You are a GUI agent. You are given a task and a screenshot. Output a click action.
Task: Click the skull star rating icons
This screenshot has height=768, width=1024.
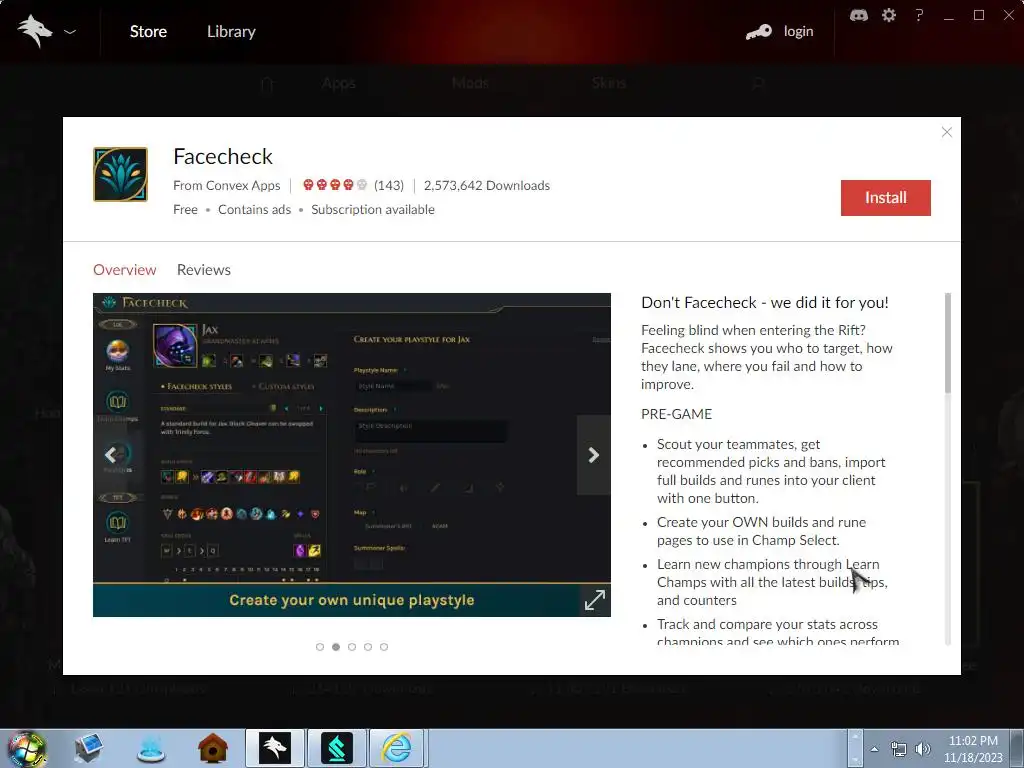tap(335, 185)
